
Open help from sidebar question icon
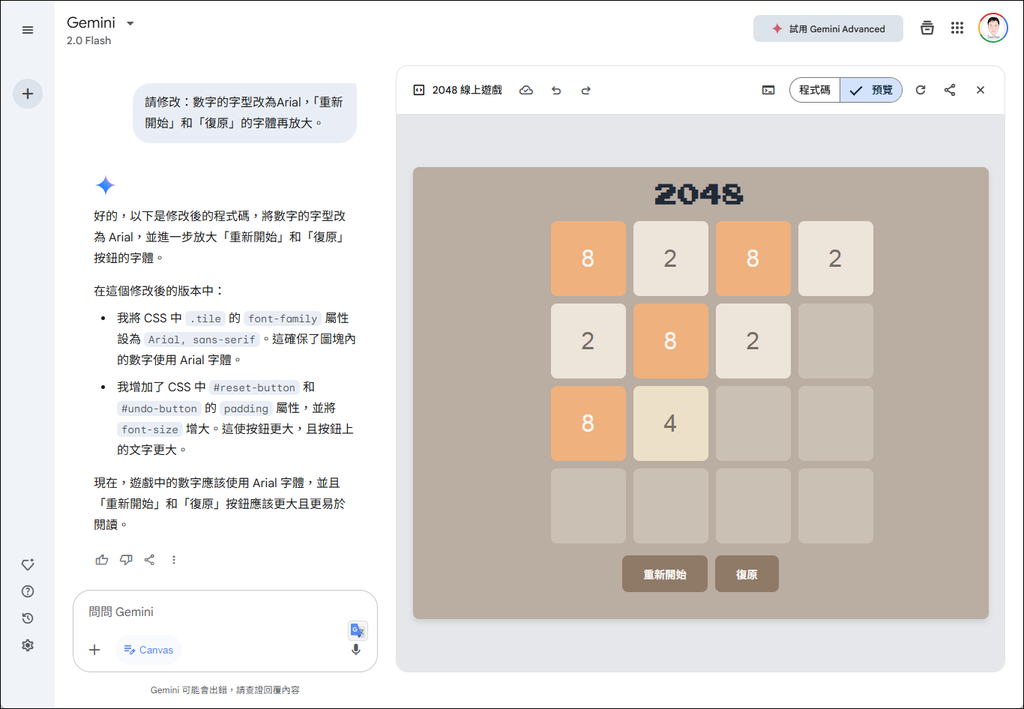27,591
